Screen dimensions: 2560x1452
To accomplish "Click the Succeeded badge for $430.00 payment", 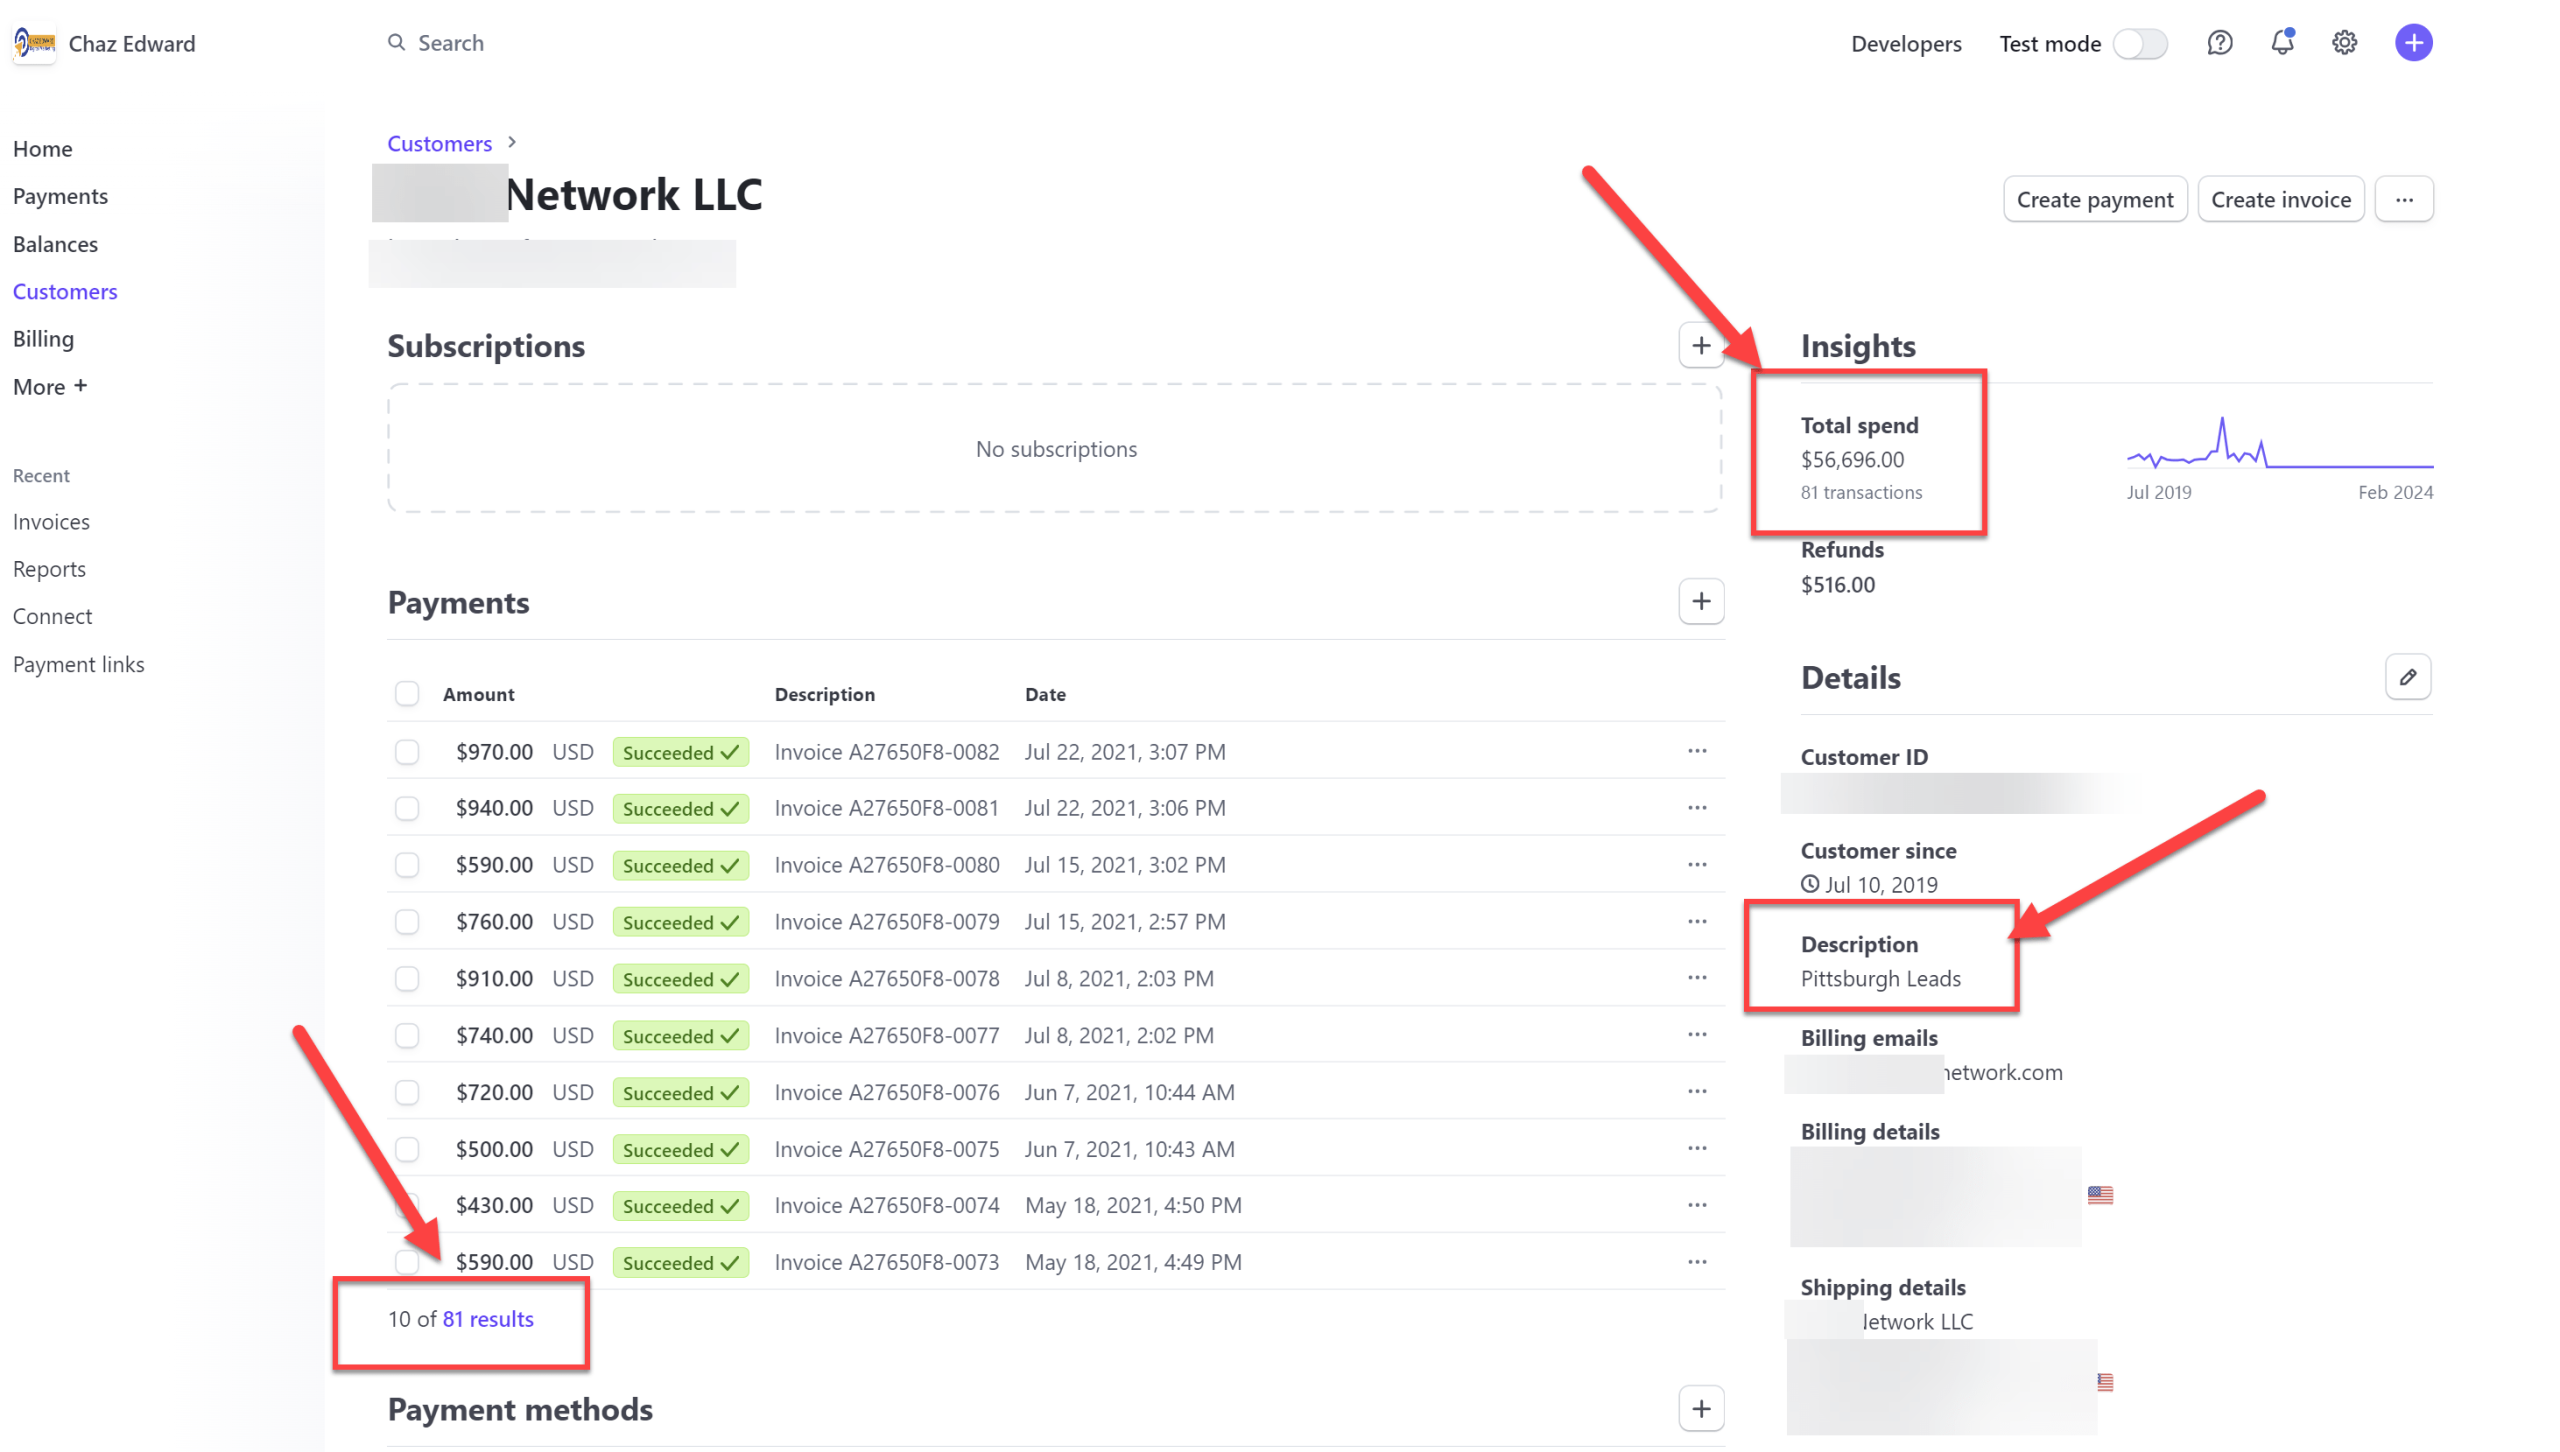I will 680,1206.
